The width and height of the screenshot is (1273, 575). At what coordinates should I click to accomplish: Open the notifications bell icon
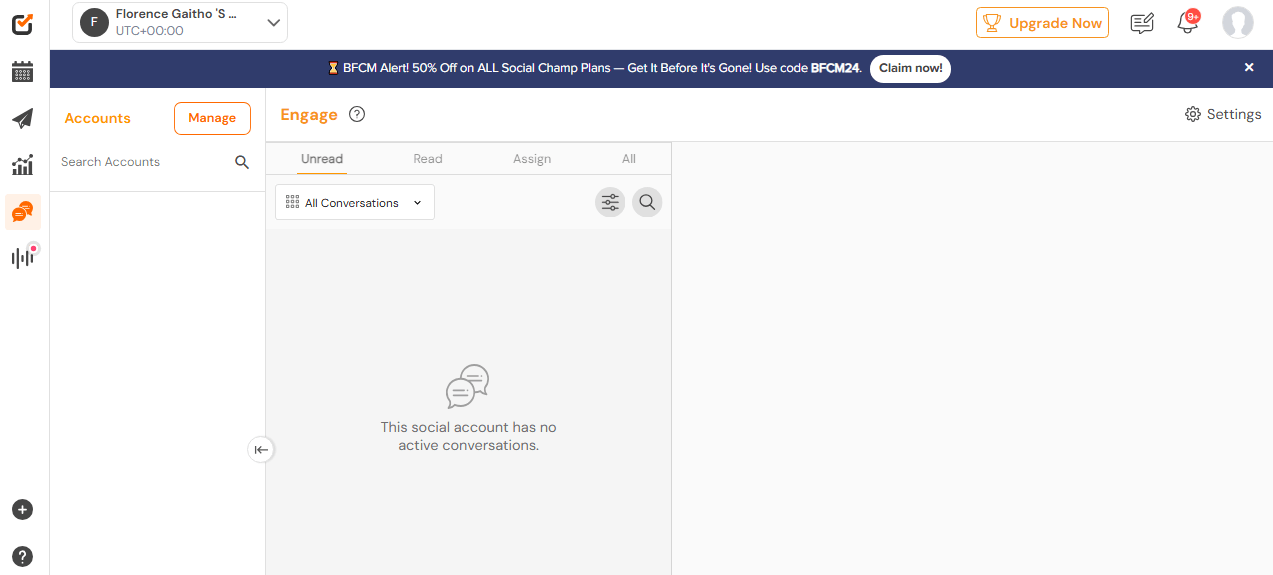coord(1187,23)
